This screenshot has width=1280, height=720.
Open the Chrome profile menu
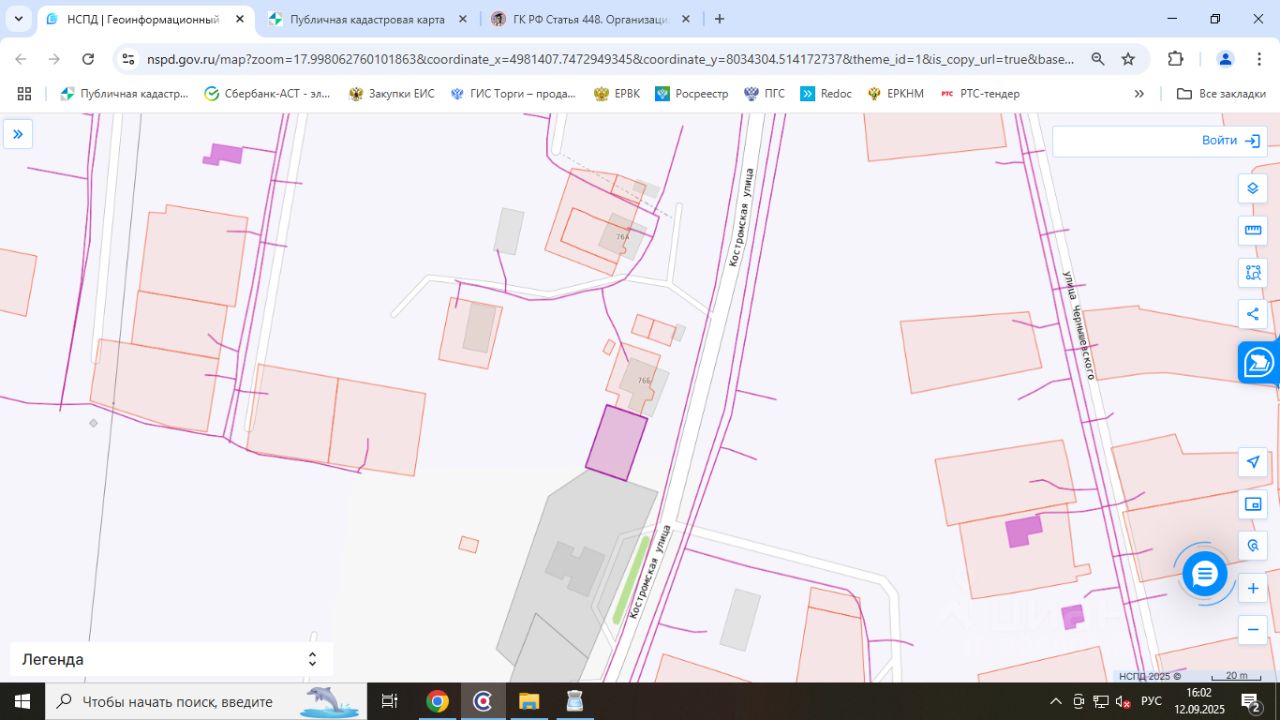[1225, 59]
